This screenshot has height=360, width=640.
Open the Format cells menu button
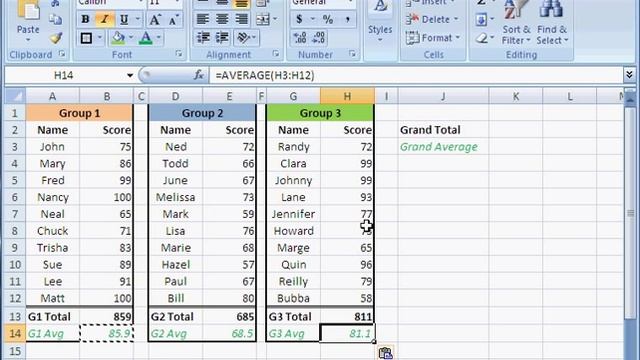coord(433,38)
